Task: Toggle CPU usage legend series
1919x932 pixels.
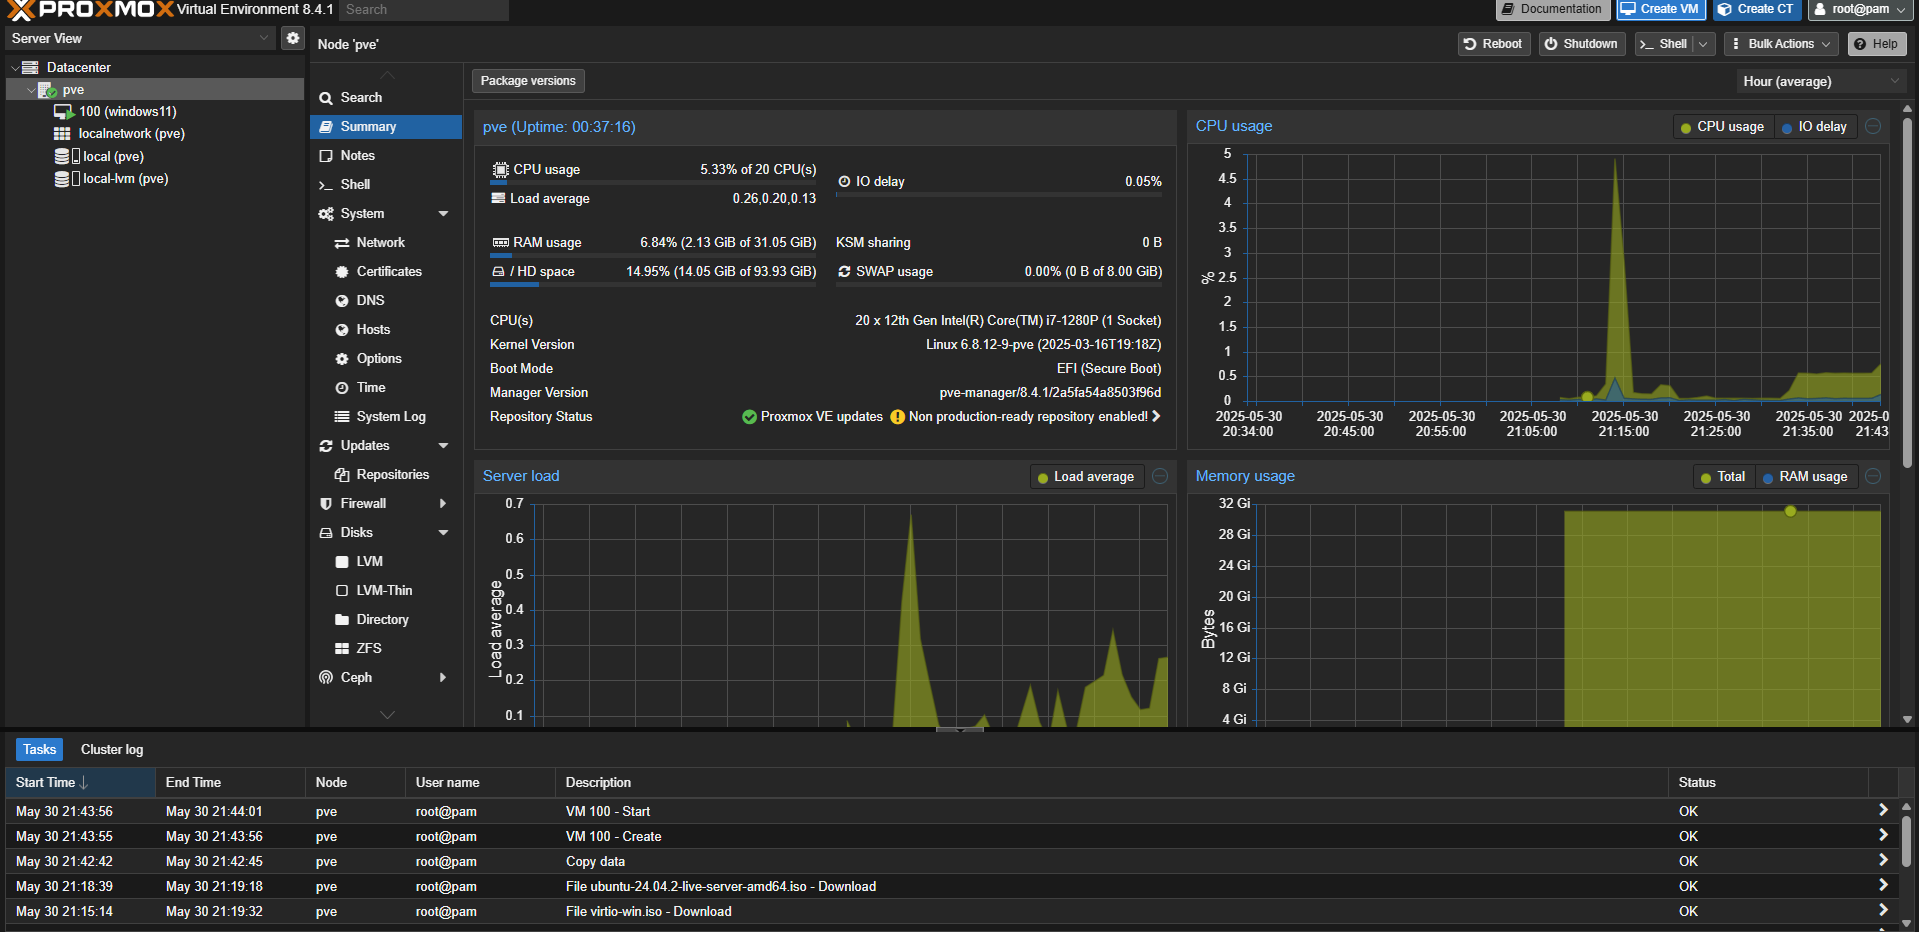Action: 1723,127
